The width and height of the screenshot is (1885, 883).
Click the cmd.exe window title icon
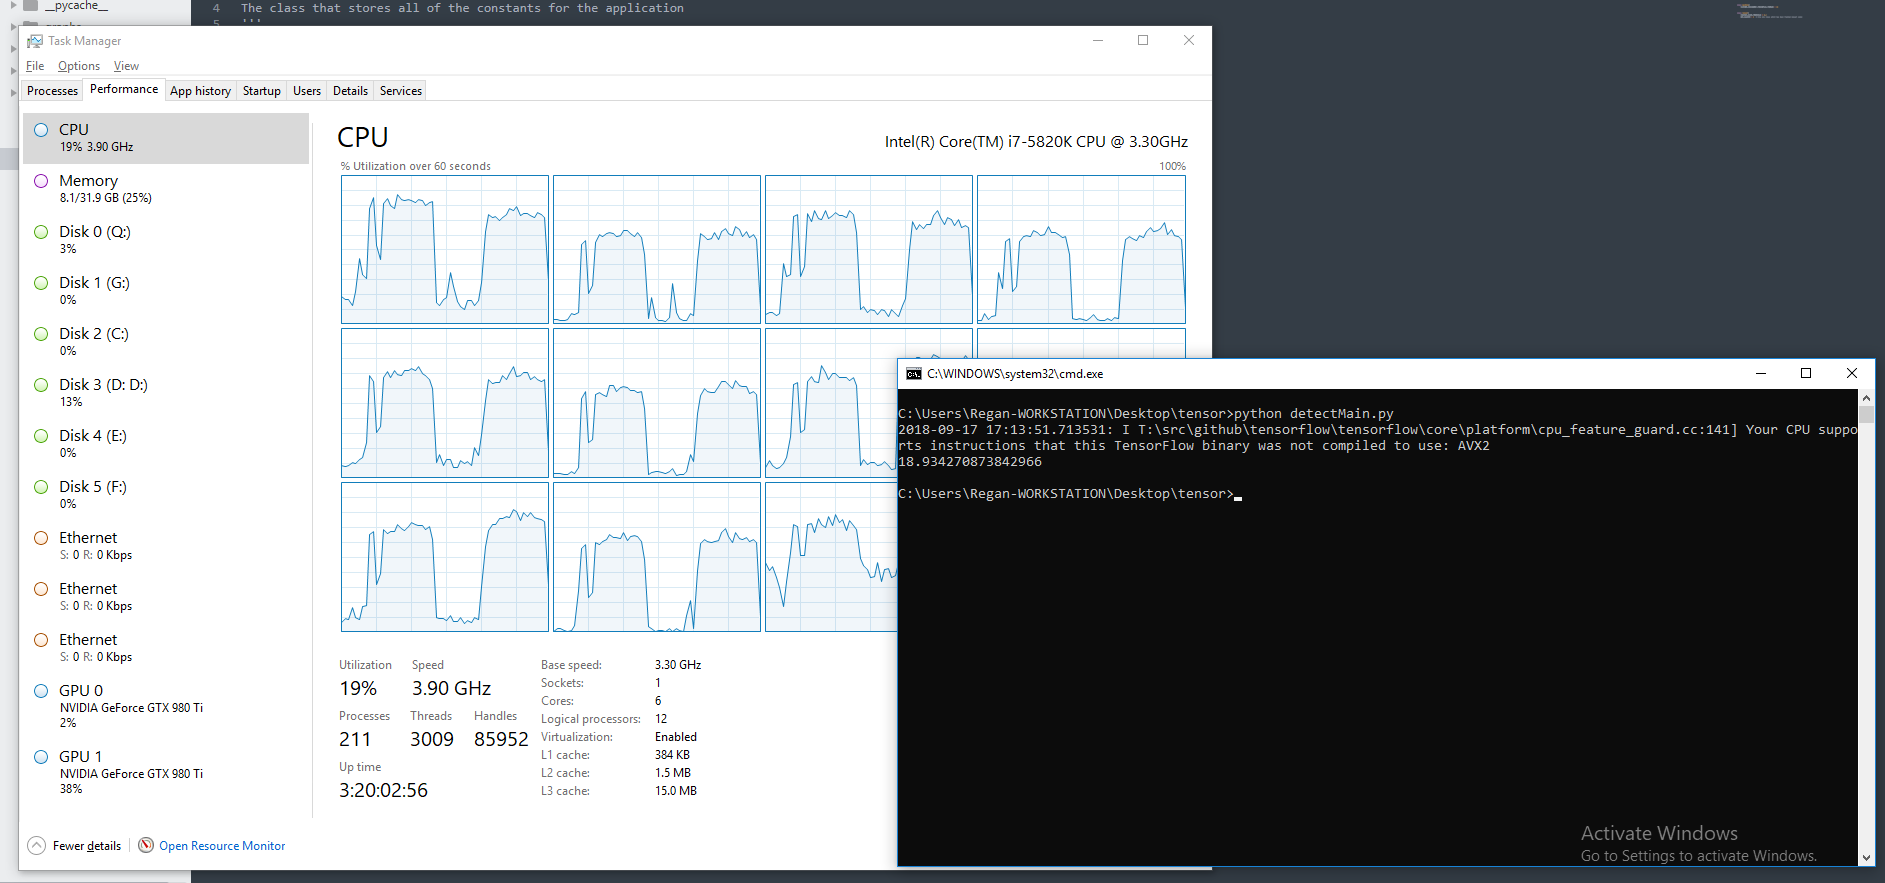point(914,374)
